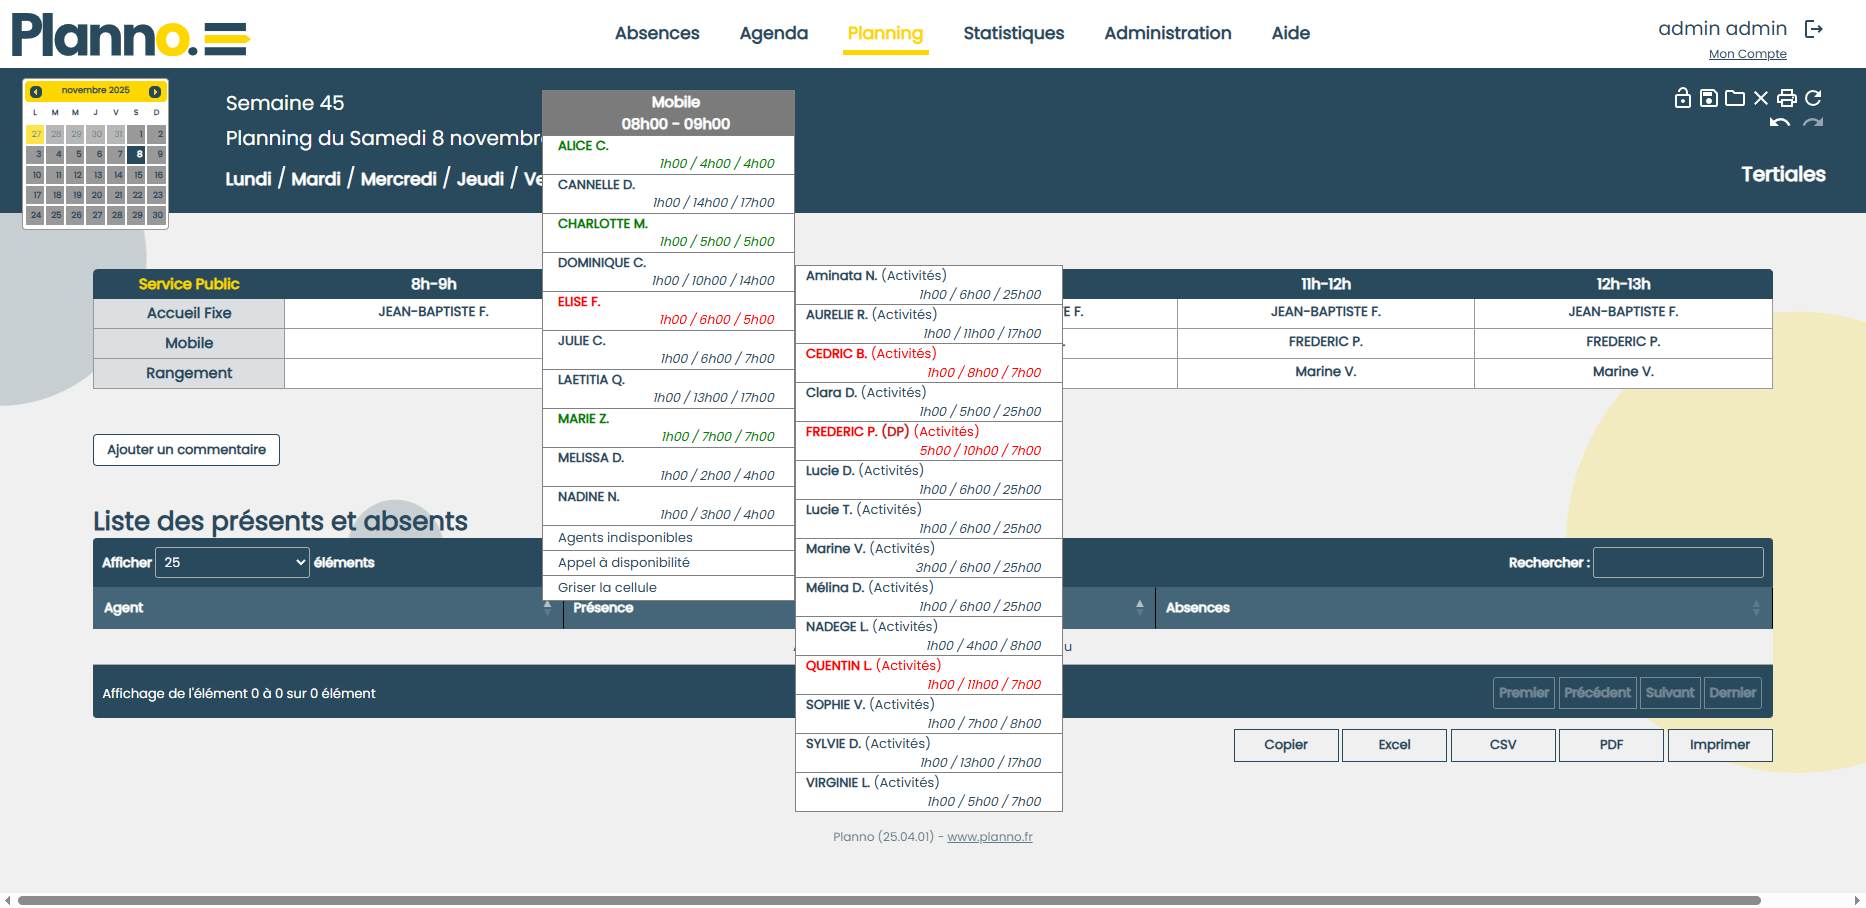Image resolution: width=1866 pixels, height=908 pixels.
Task: Click the Ajouter un commentaire button
Action: point(186,450)
